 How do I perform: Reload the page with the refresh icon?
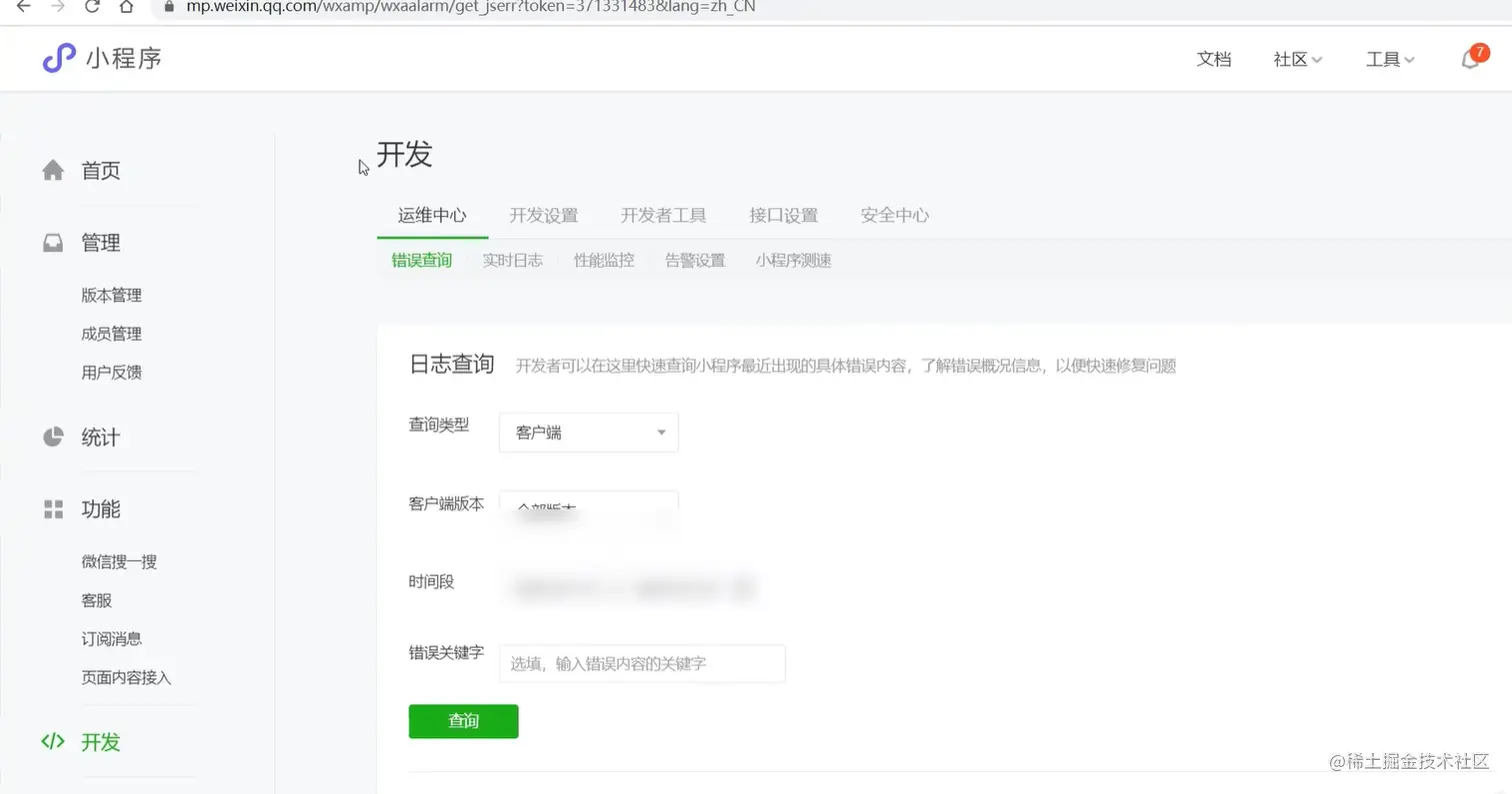[x=92, y=6]
